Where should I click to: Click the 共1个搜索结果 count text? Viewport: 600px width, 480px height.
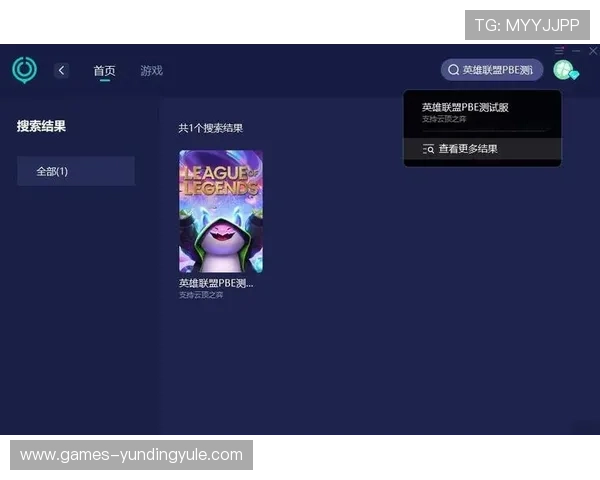[210, 128]
